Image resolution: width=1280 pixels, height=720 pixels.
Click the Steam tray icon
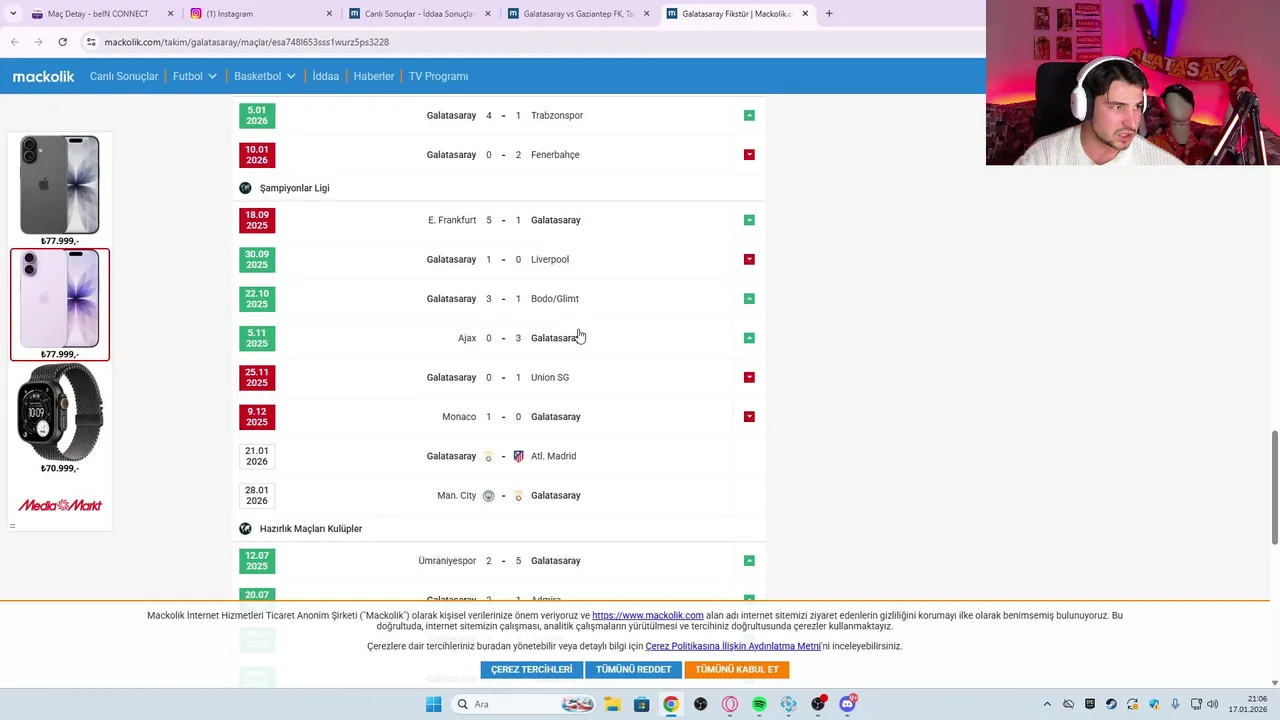(1111, 704)
